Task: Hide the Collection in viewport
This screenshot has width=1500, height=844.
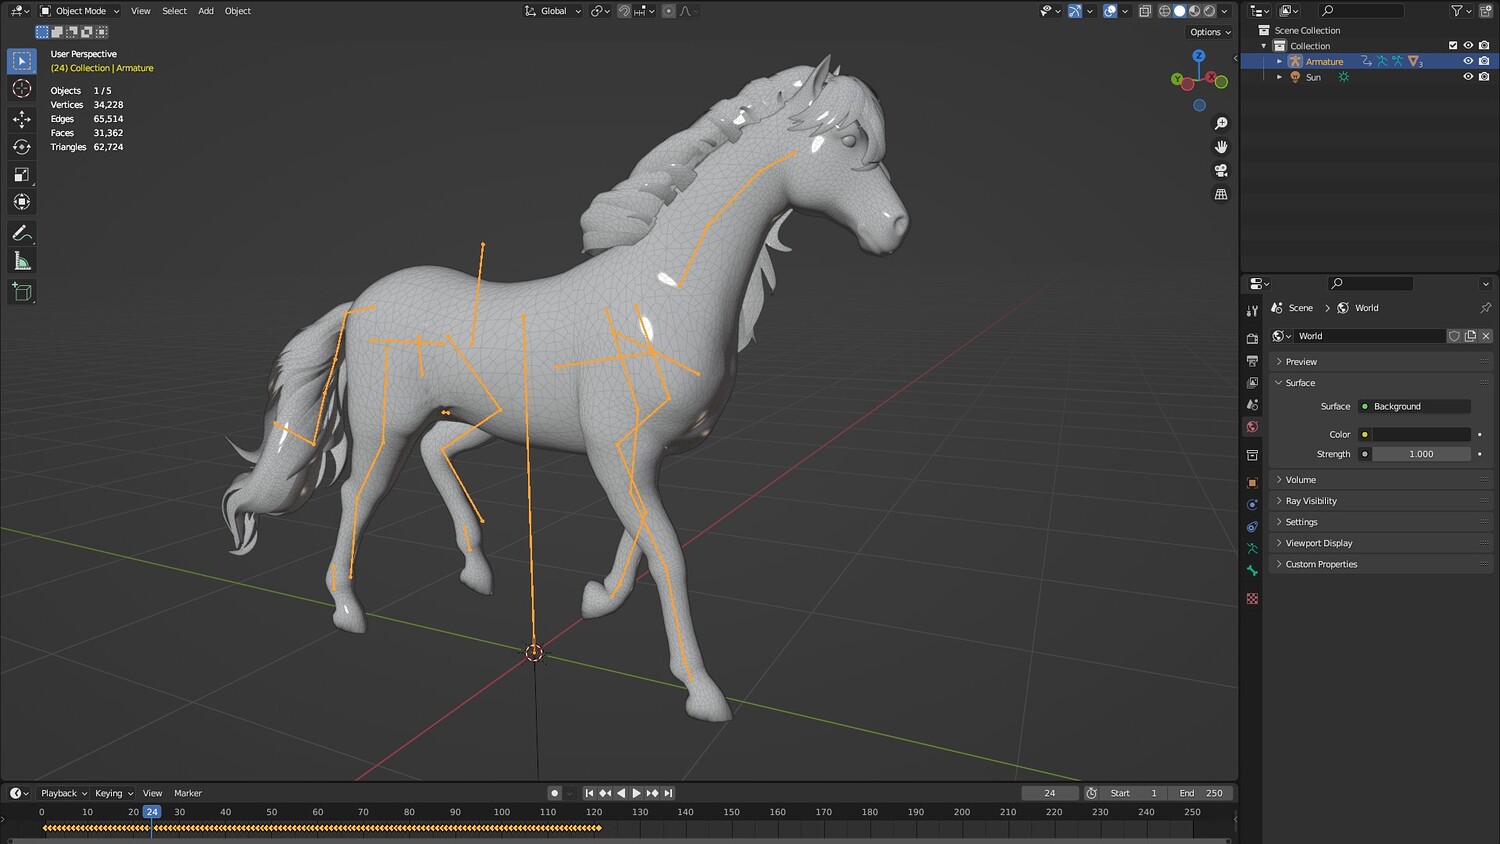Action: (1468, 45)
